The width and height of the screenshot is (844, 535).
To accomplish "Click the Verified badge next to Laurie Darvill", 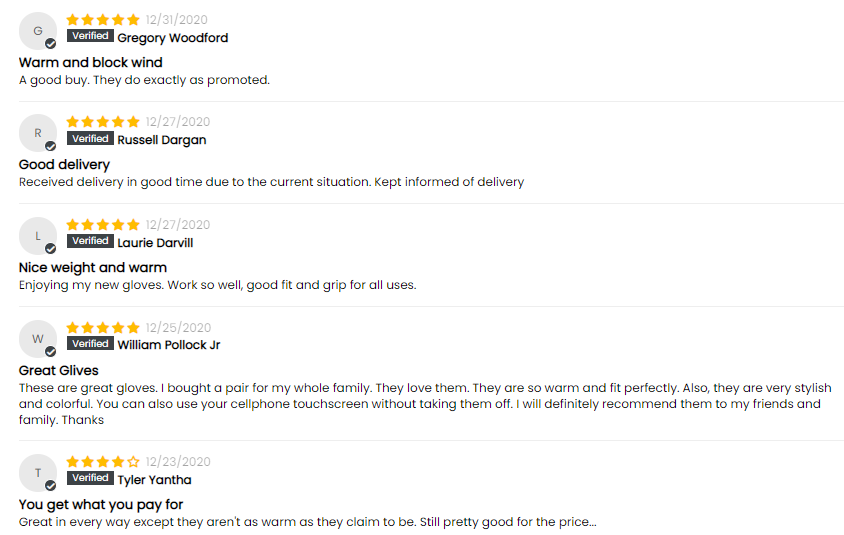I will tap(90, 241).
